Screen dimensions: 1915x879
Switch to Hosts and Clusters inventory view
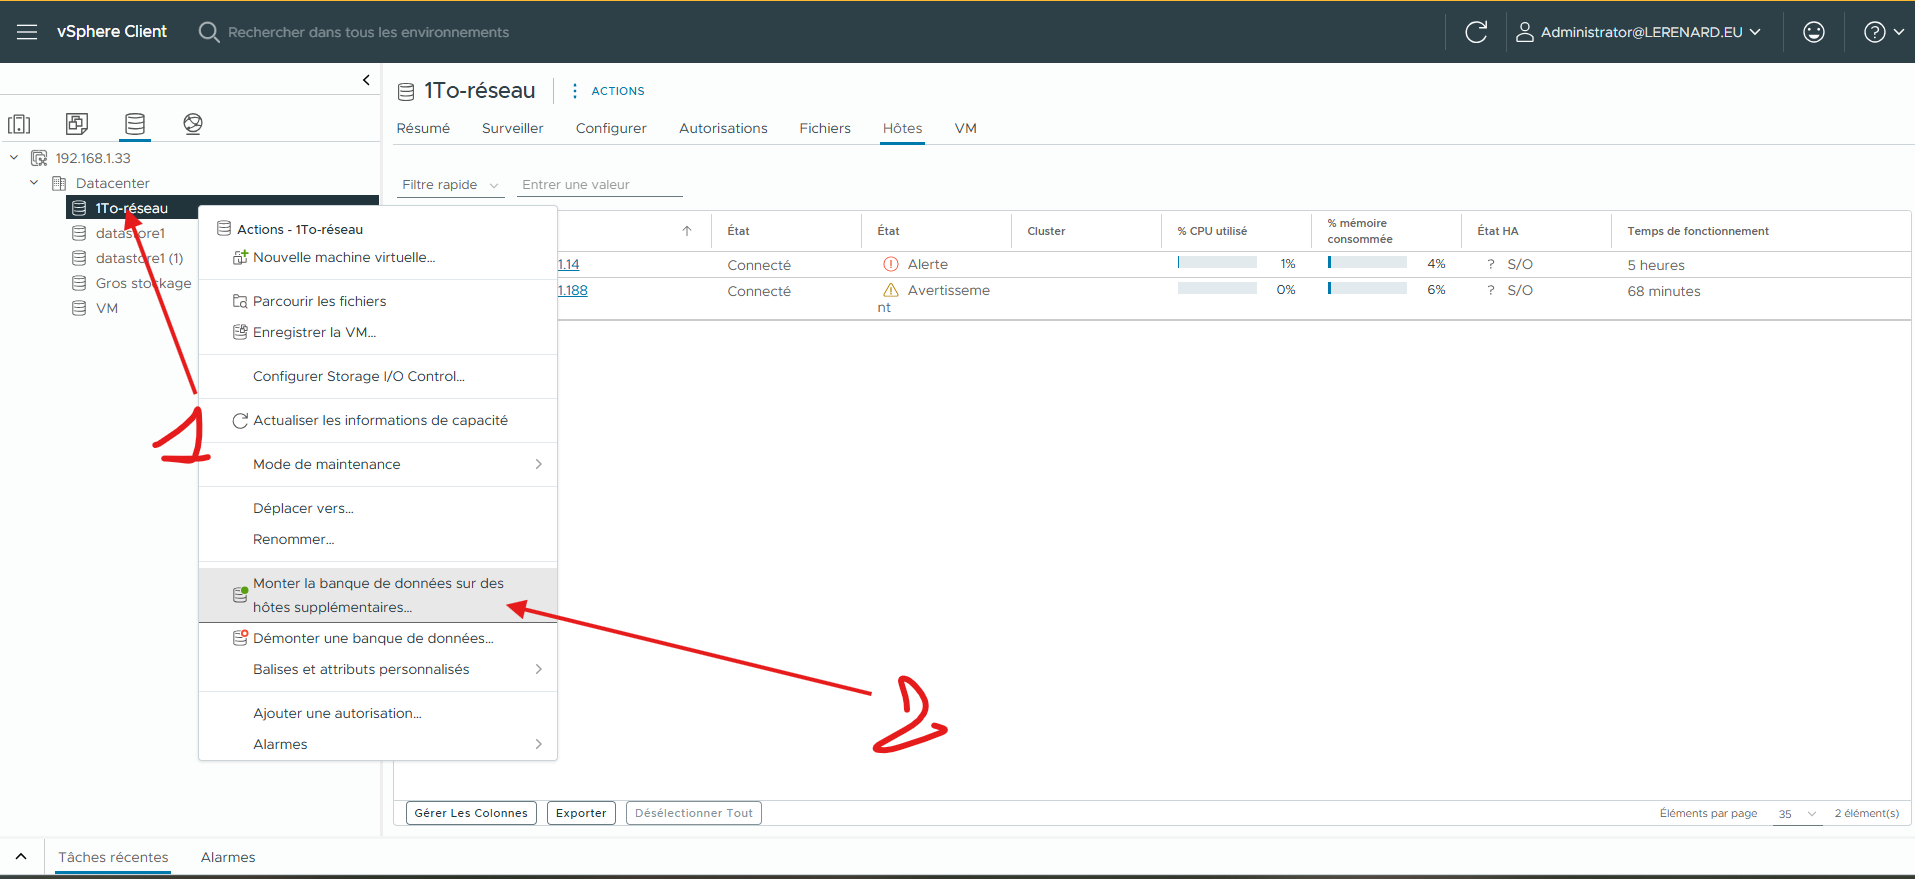pos(19,124)
